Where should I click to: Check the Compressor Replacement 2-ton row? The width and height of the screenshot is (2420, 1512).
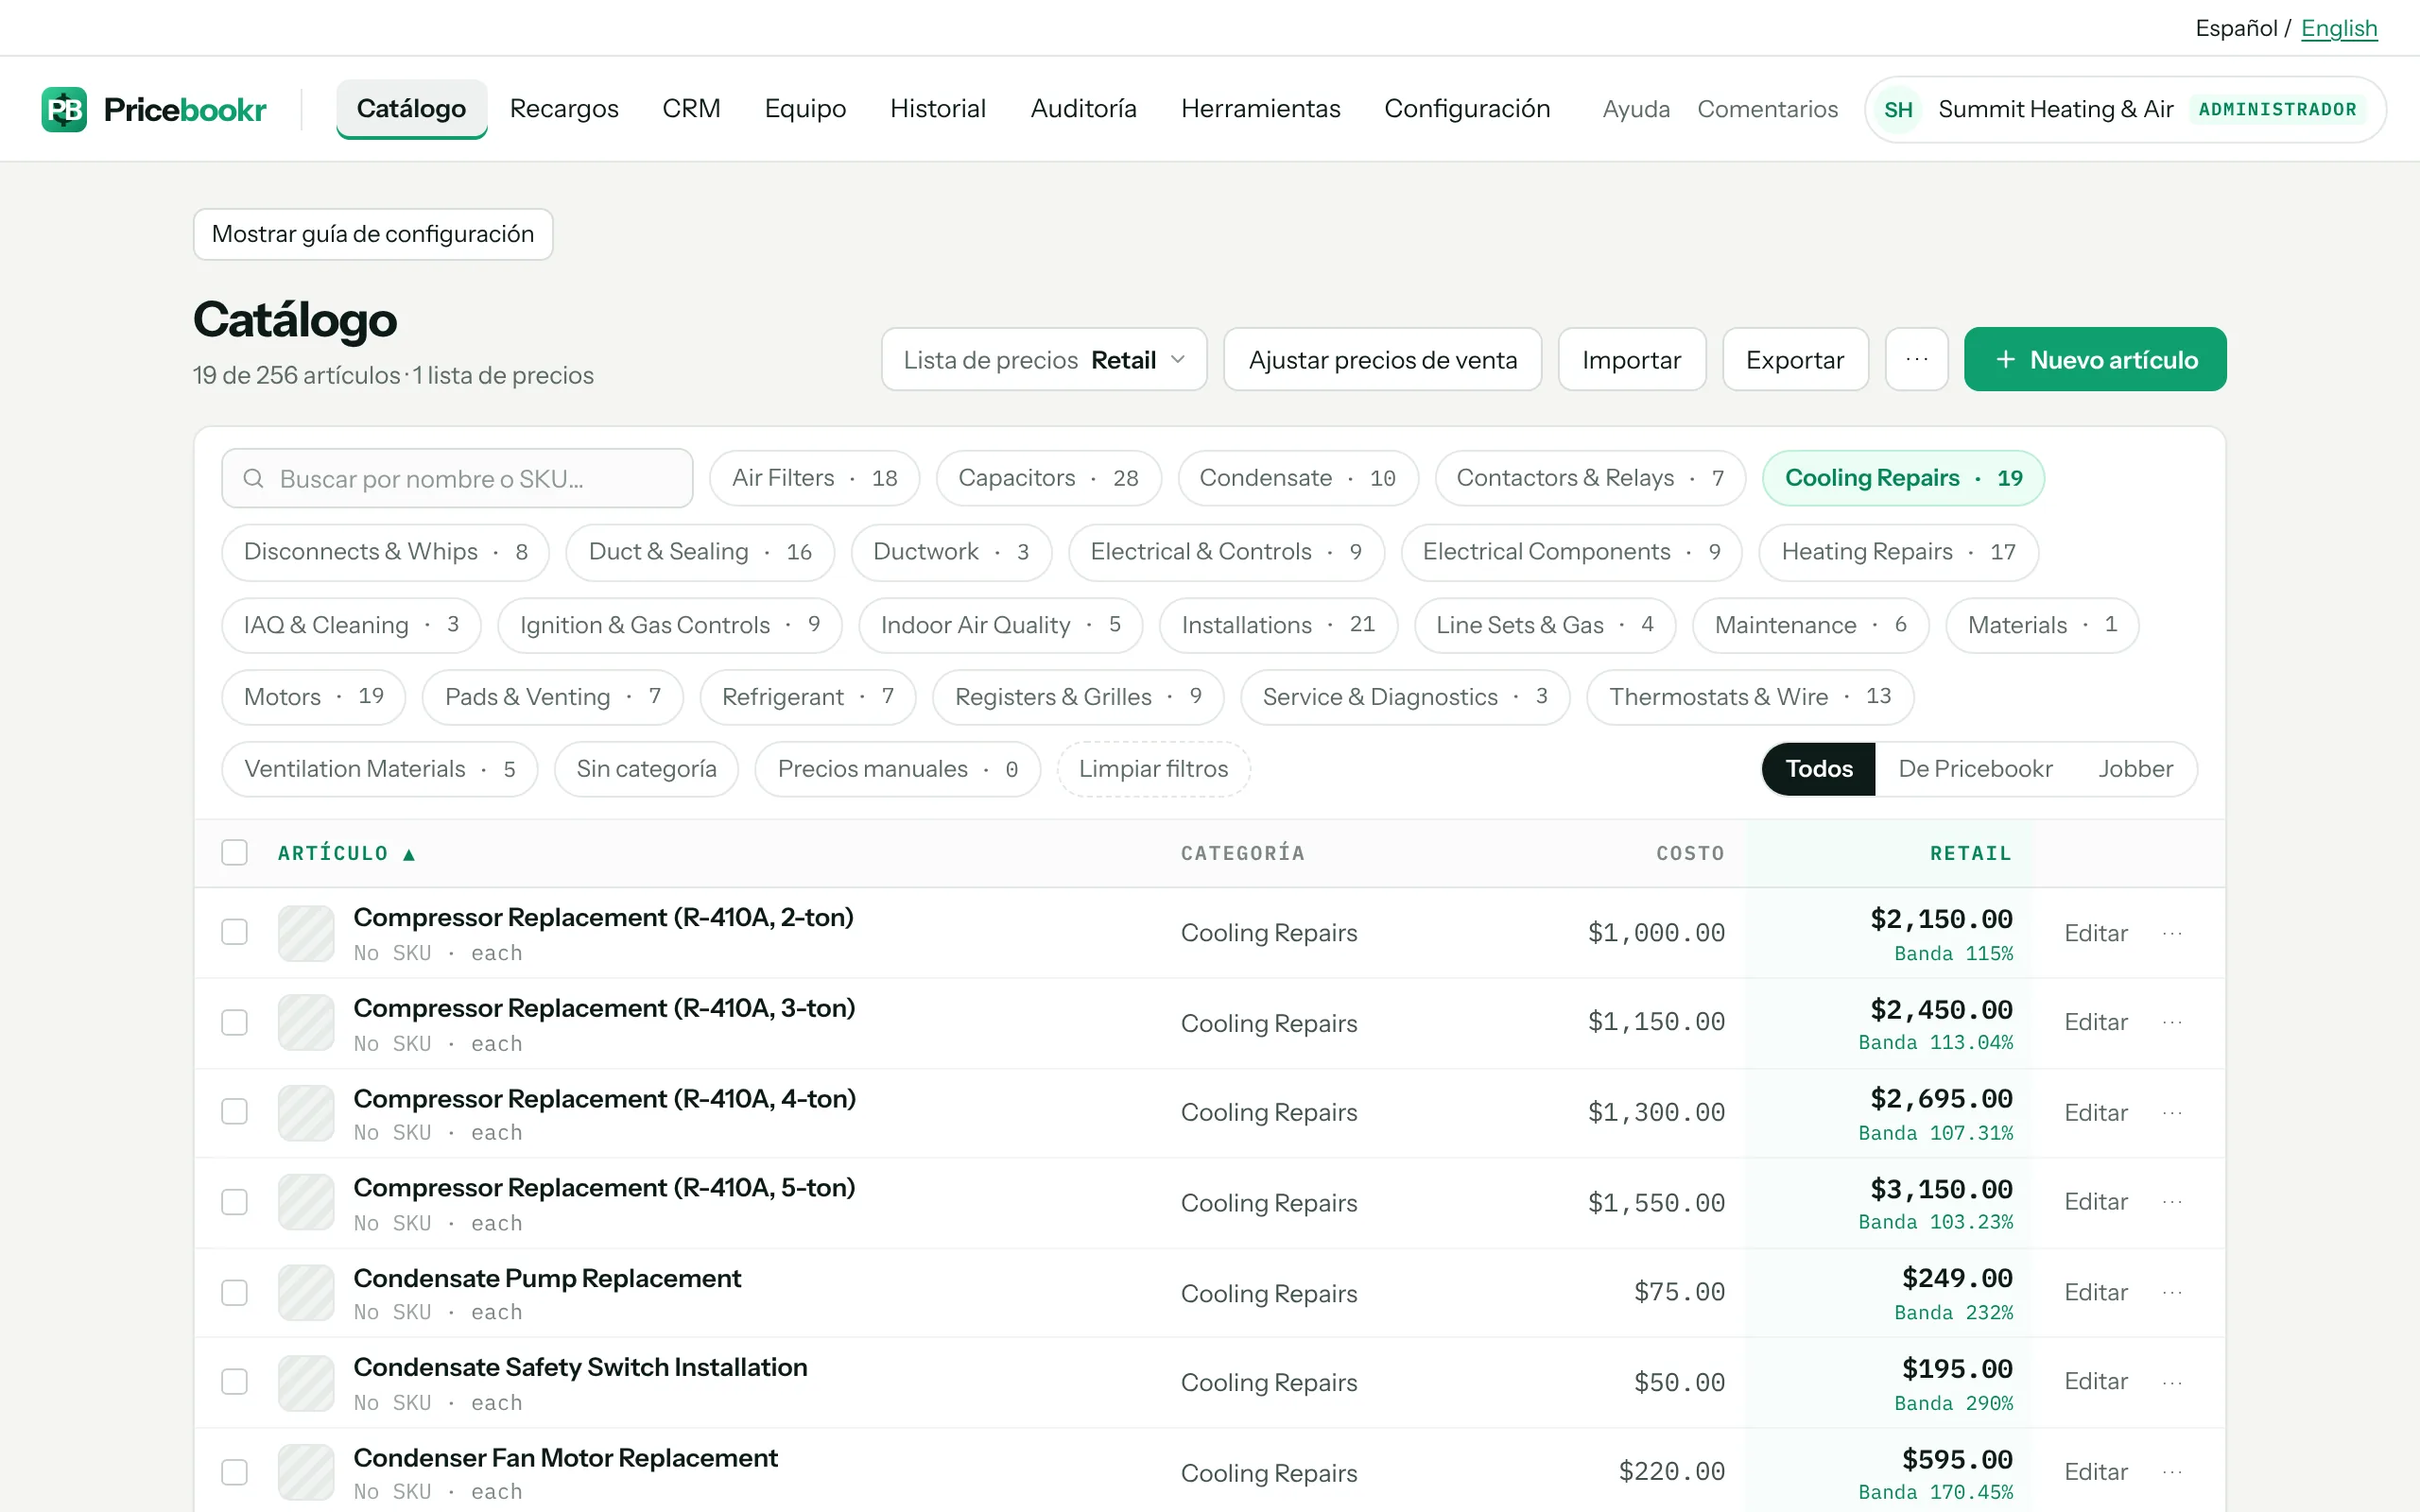tap(234, 932)
